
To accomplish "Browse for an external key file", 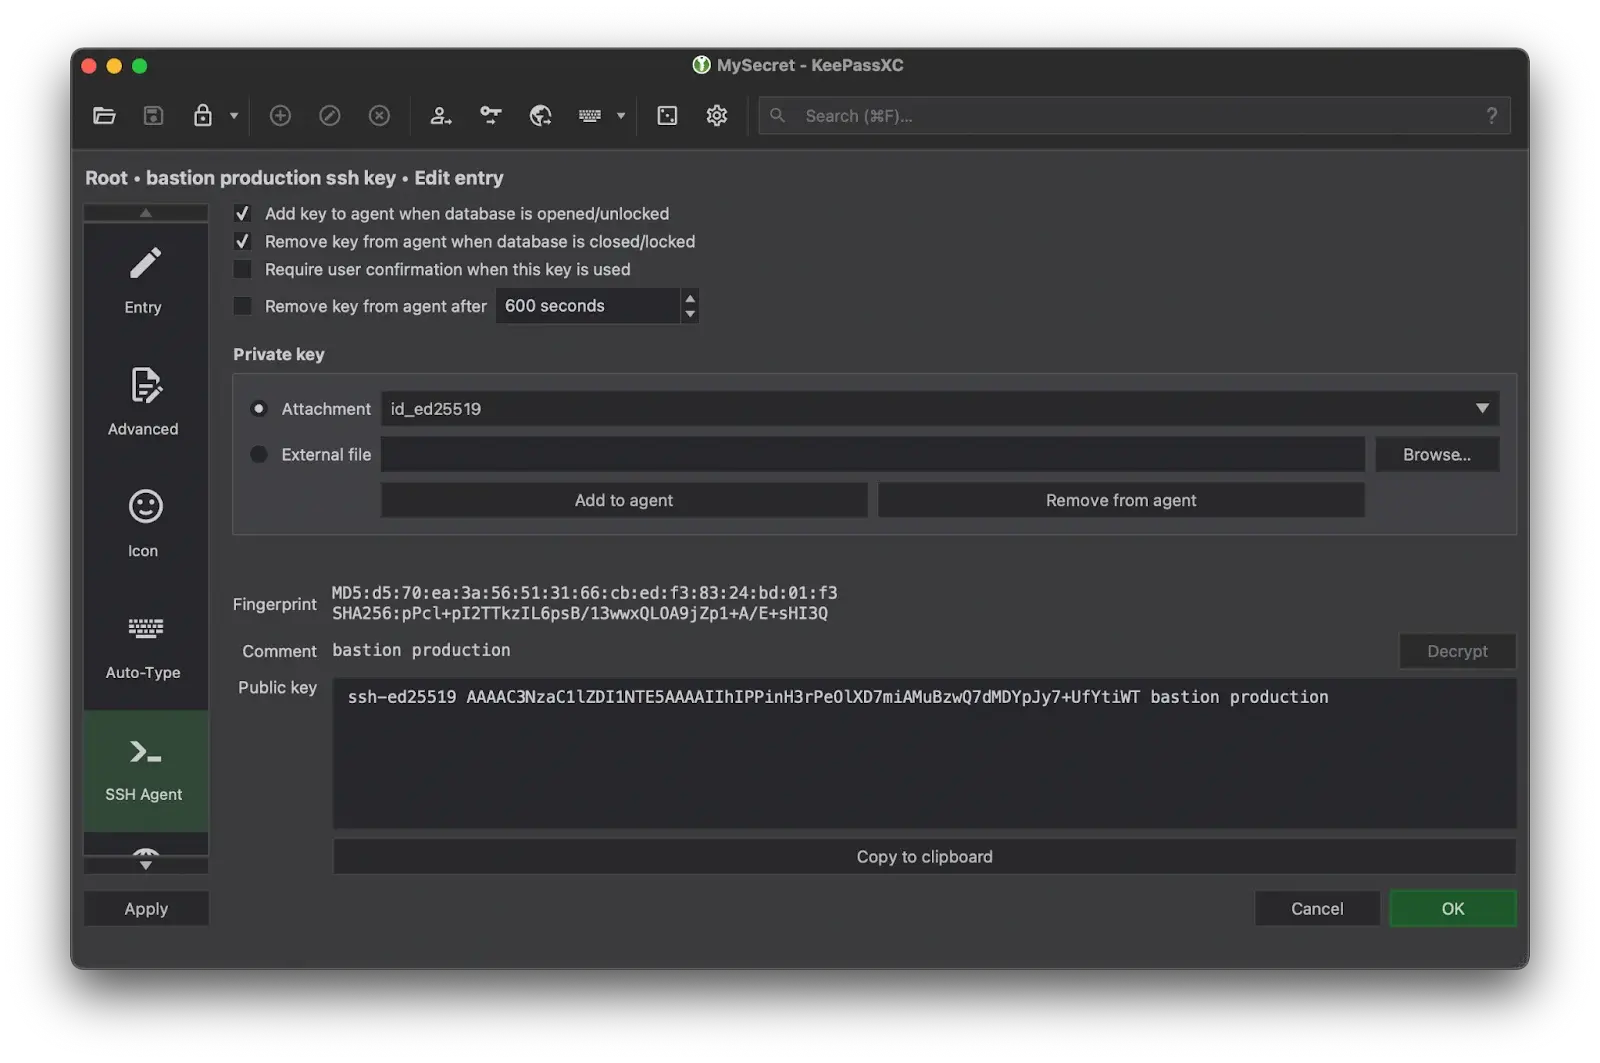I will click(1437, 454).
